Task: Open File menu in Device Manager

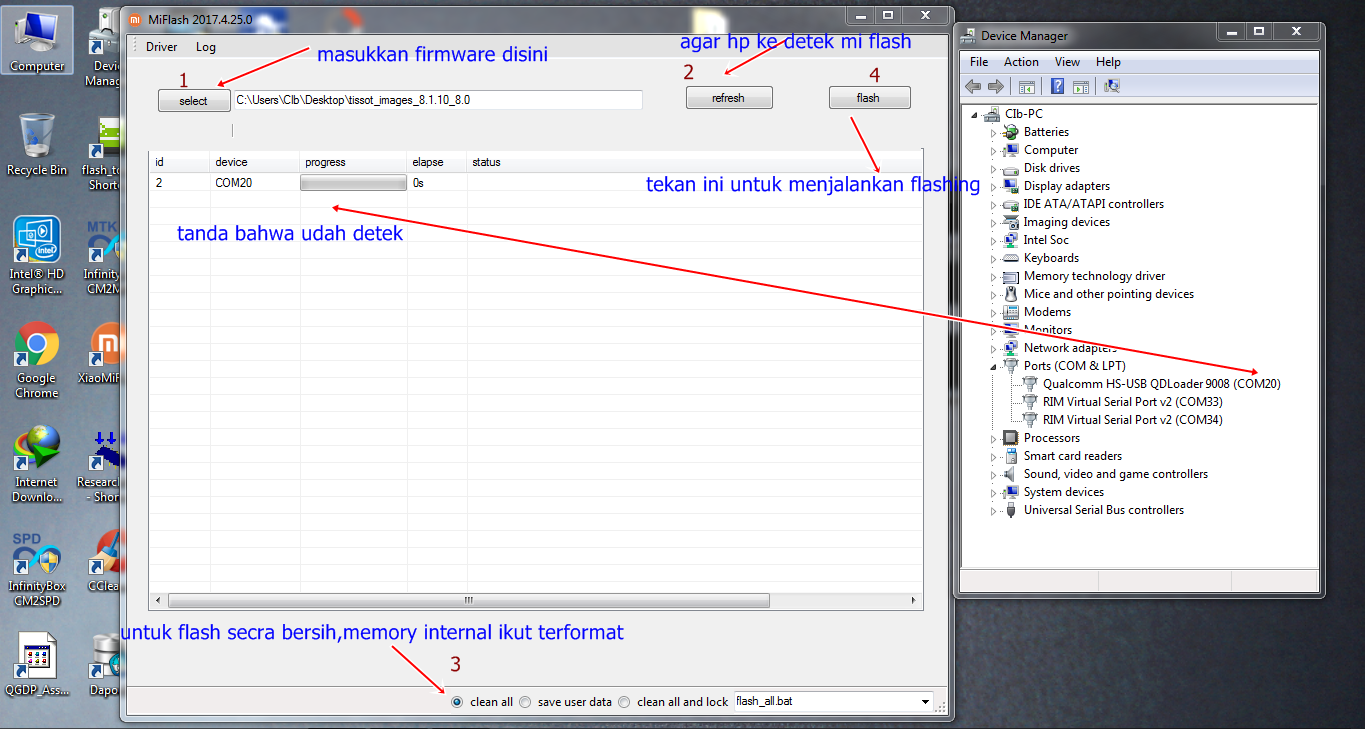Action: tap(979, 62)
